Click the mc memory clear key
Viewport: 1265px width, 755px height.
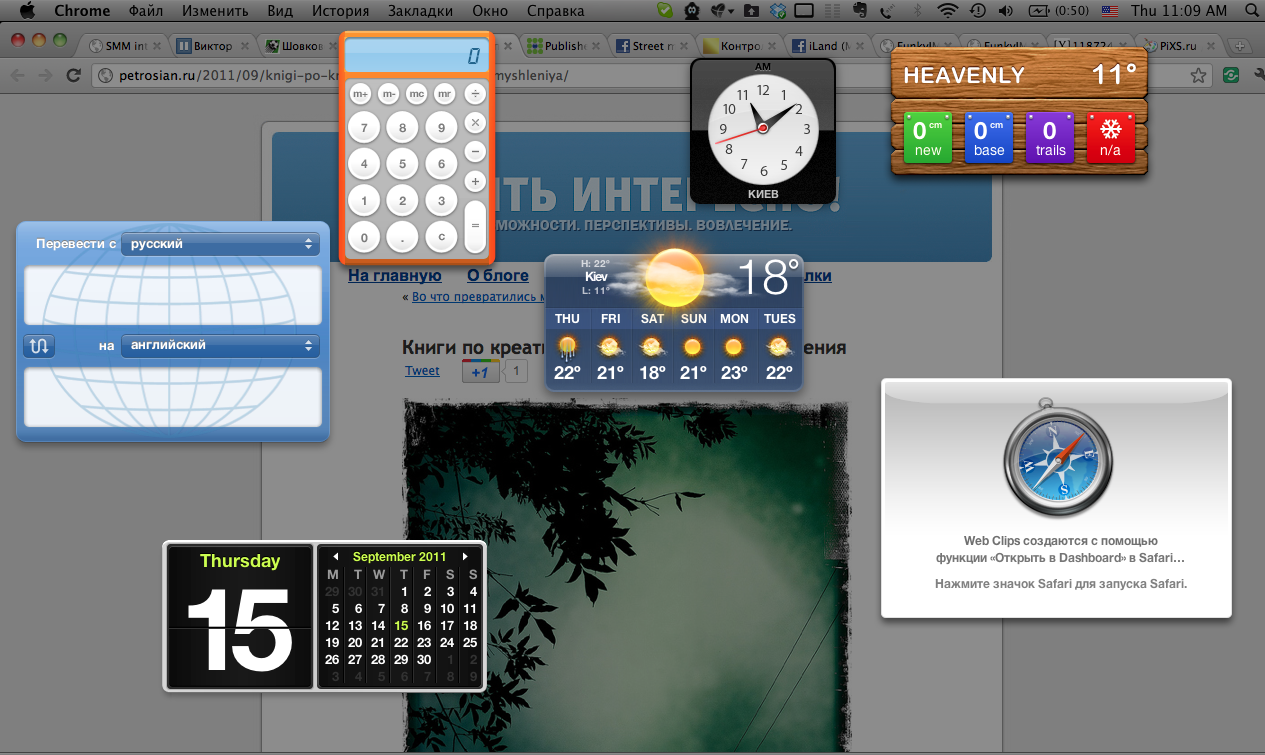pyautogui.click(x=417, y=94)
